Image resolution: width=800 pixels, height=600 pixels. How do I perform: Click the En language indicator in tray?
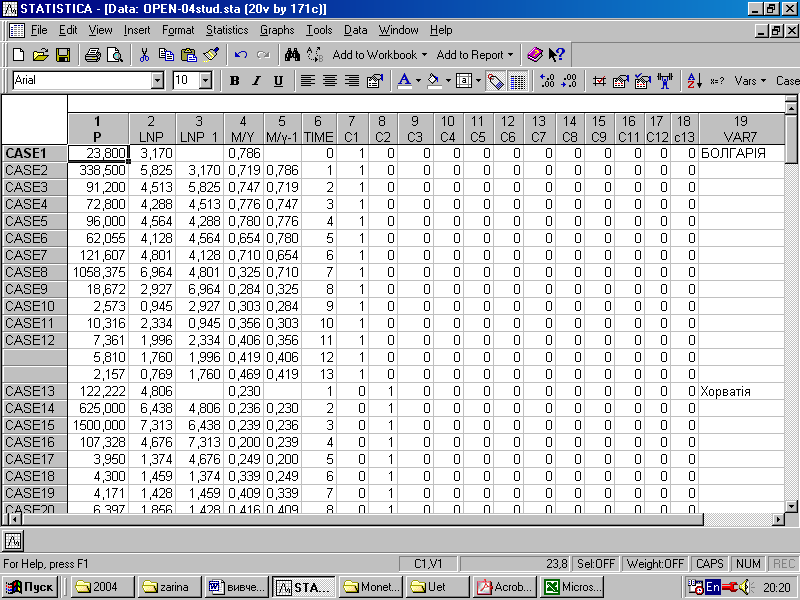(x=713, y=587)
